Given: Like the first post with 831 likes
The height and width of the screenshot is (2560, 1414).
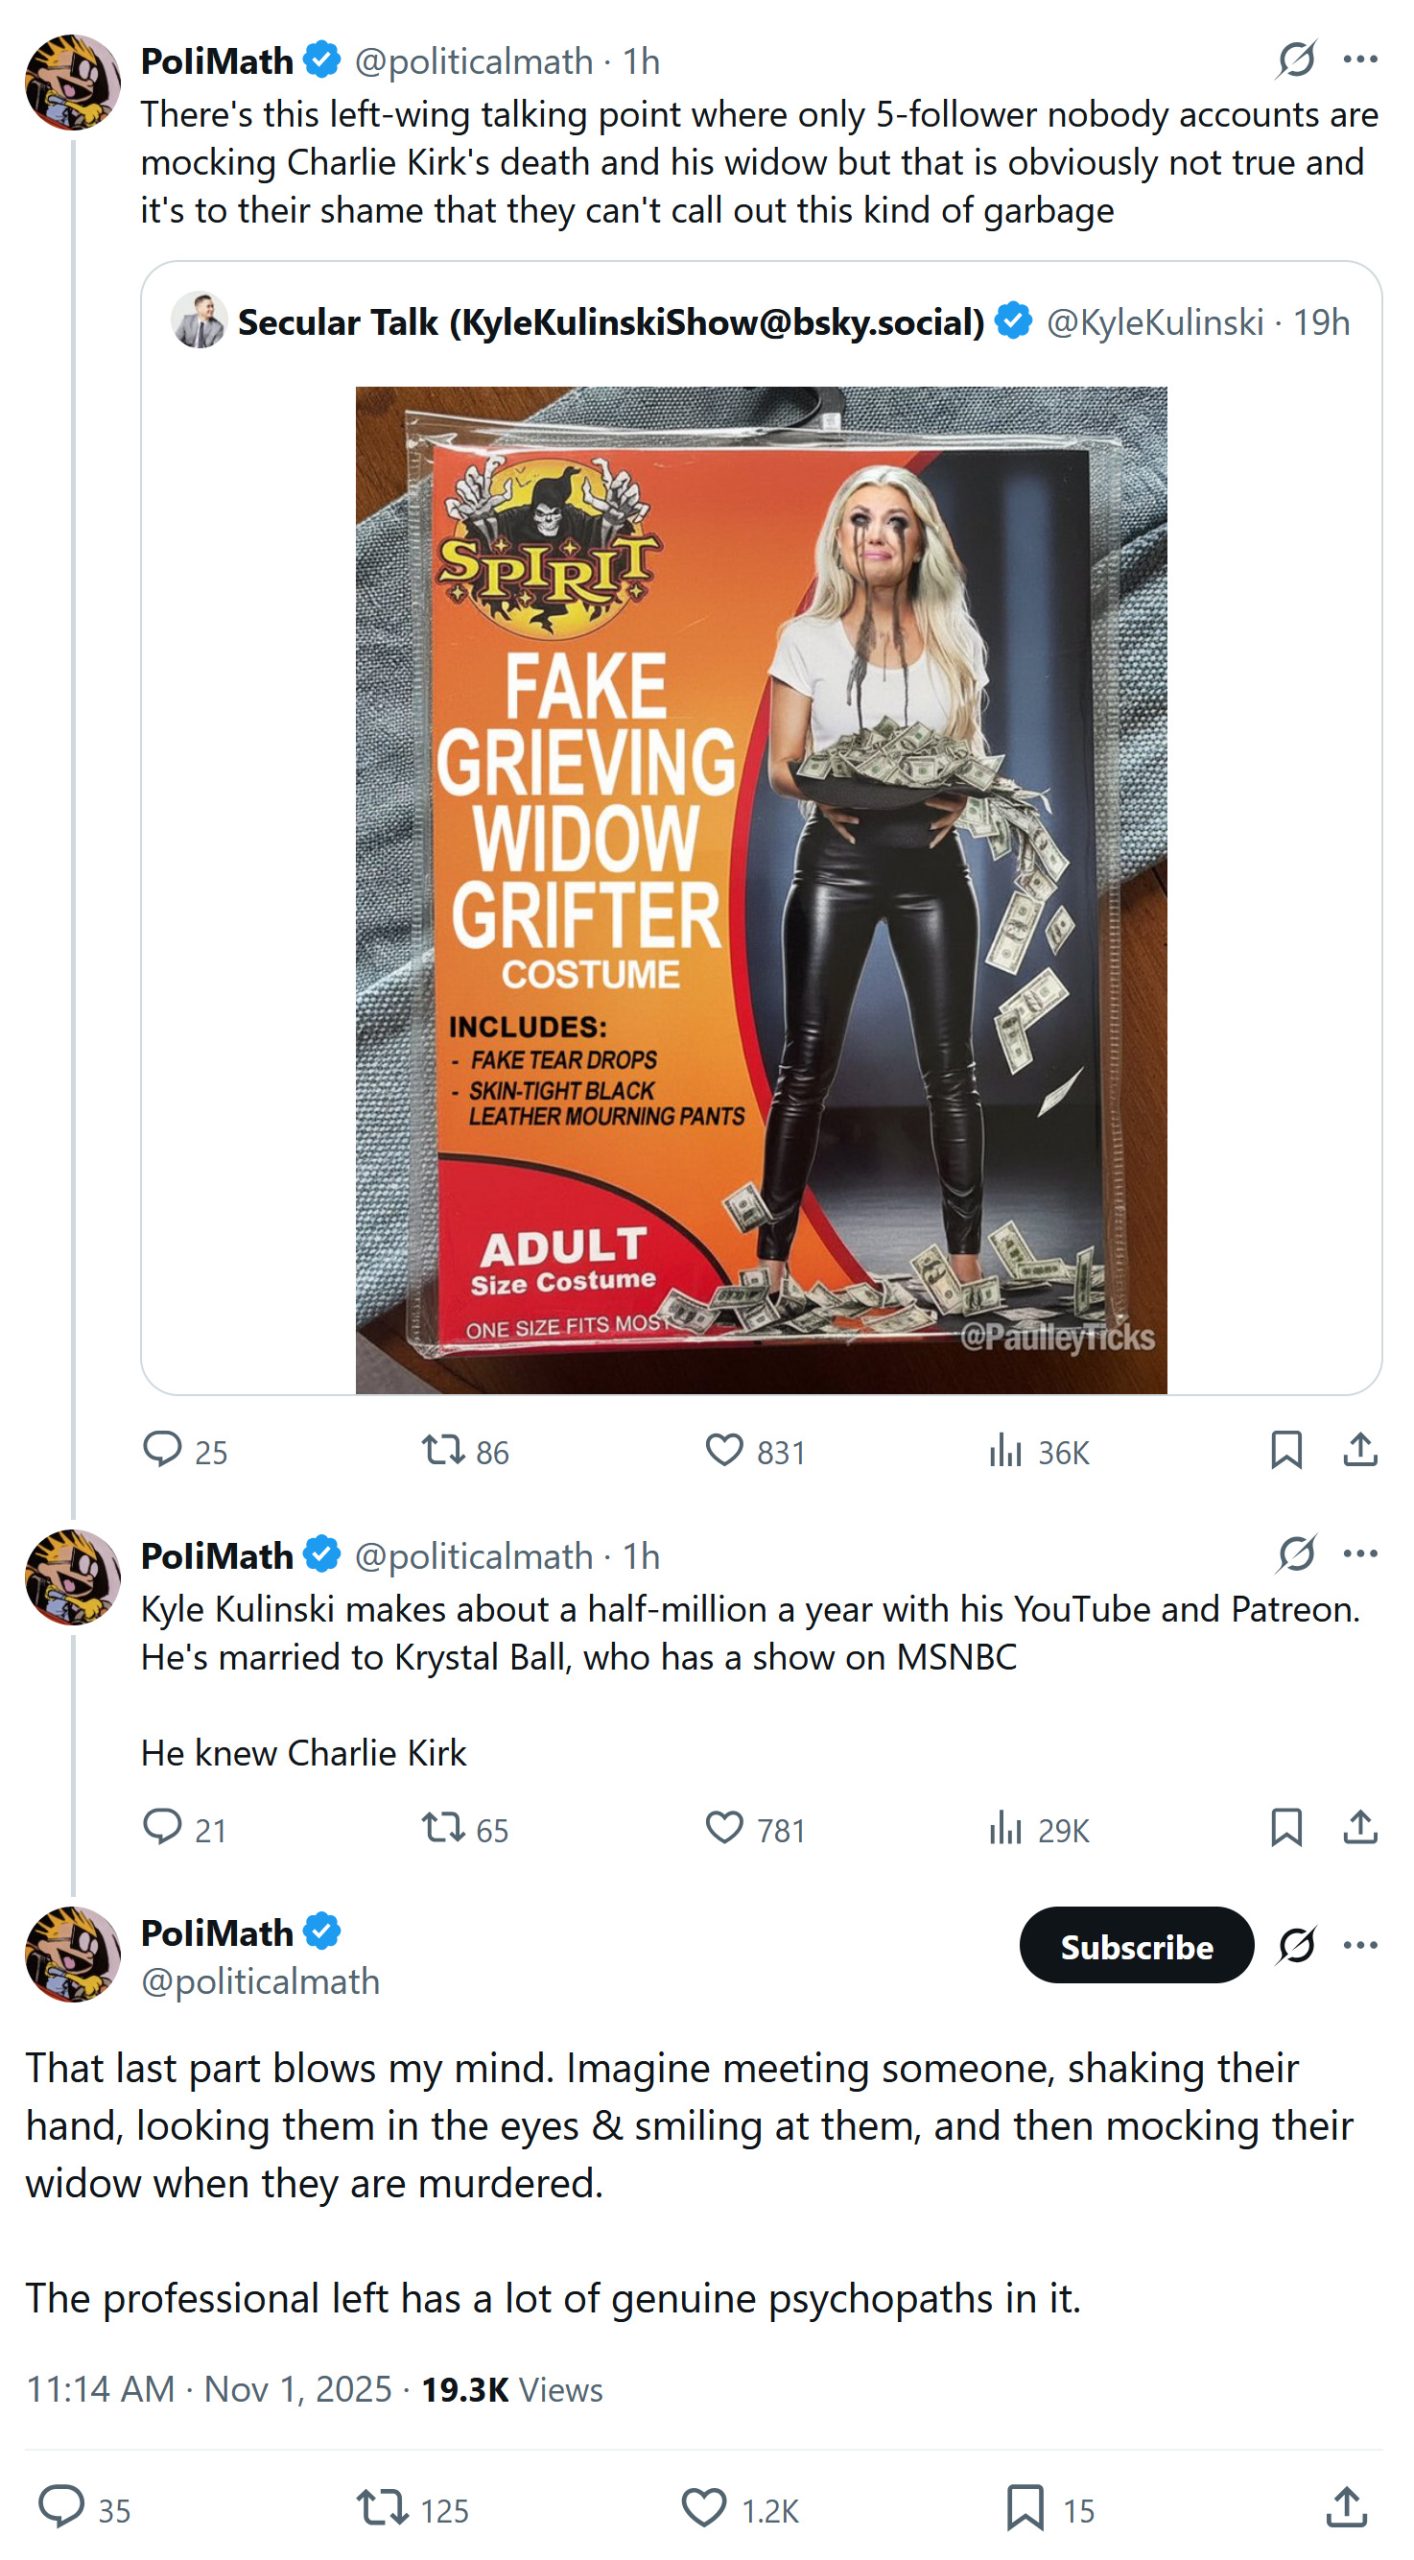Looking at the screenshot, I should coord(725,1449).
